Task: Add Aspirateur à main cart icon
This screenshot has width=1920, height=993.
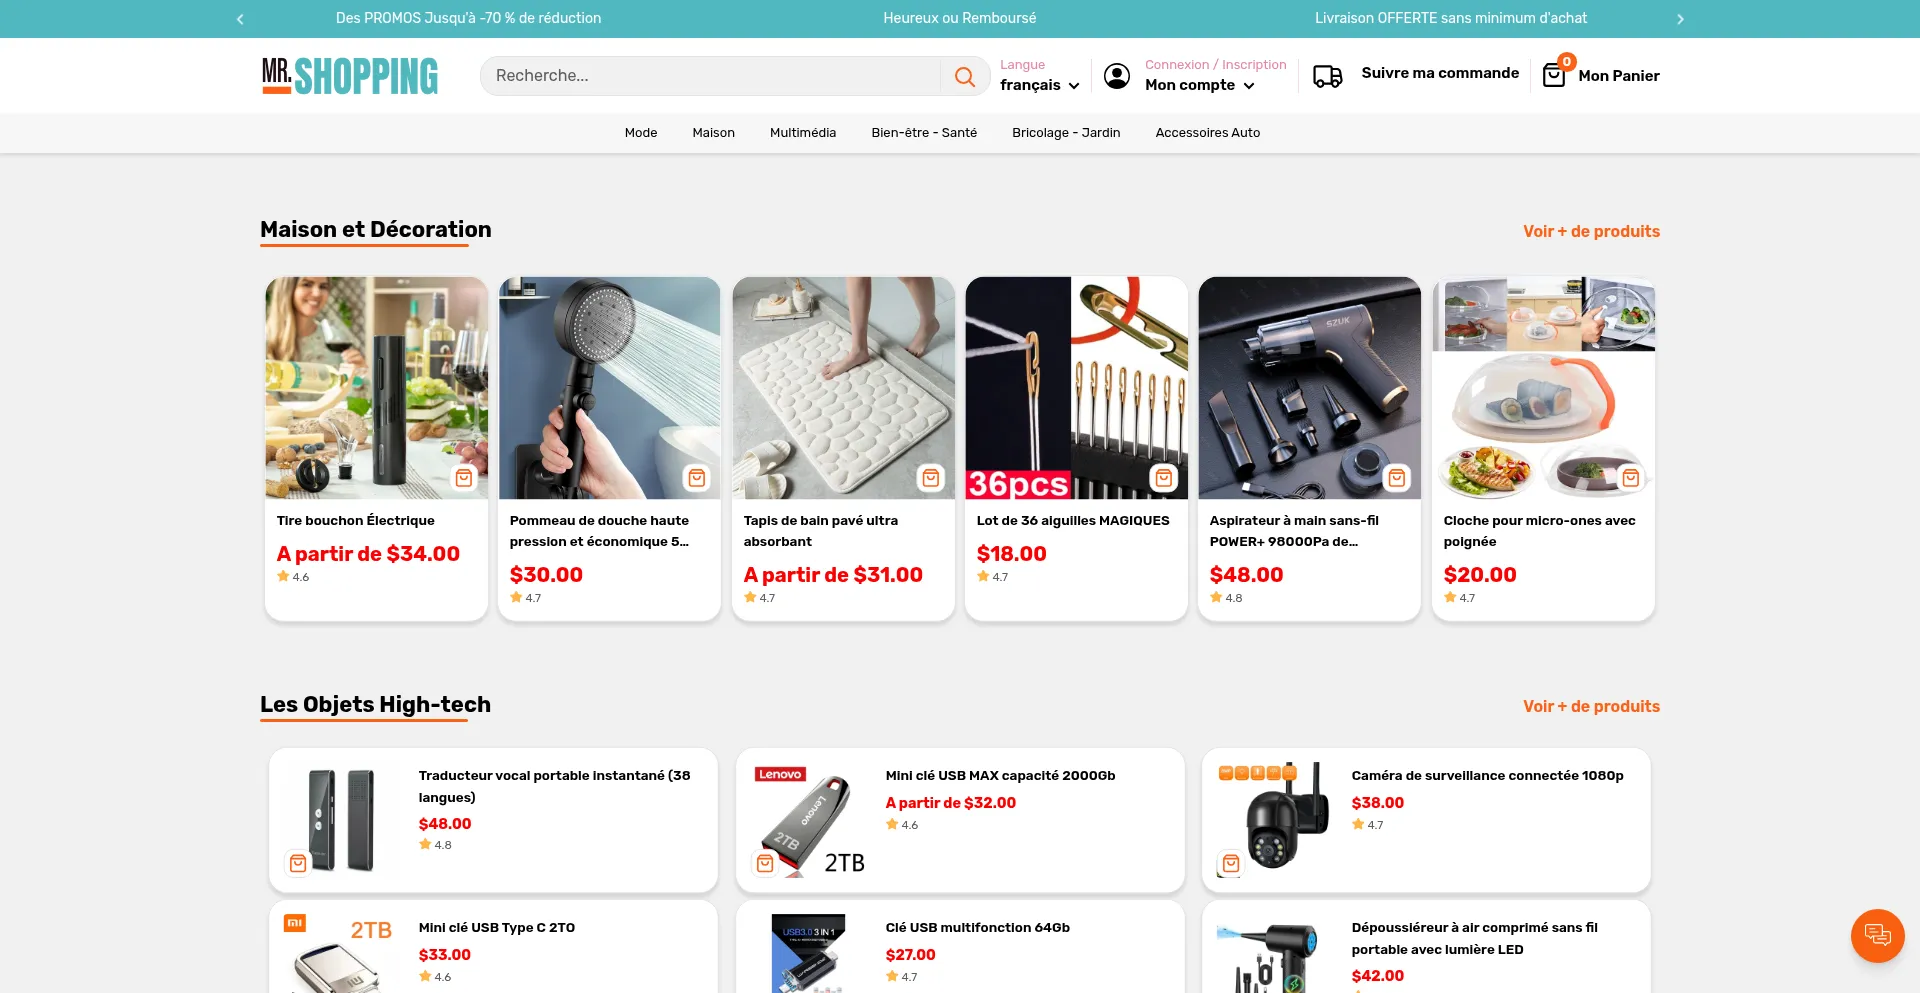Action: click(x=1397, y=478)
